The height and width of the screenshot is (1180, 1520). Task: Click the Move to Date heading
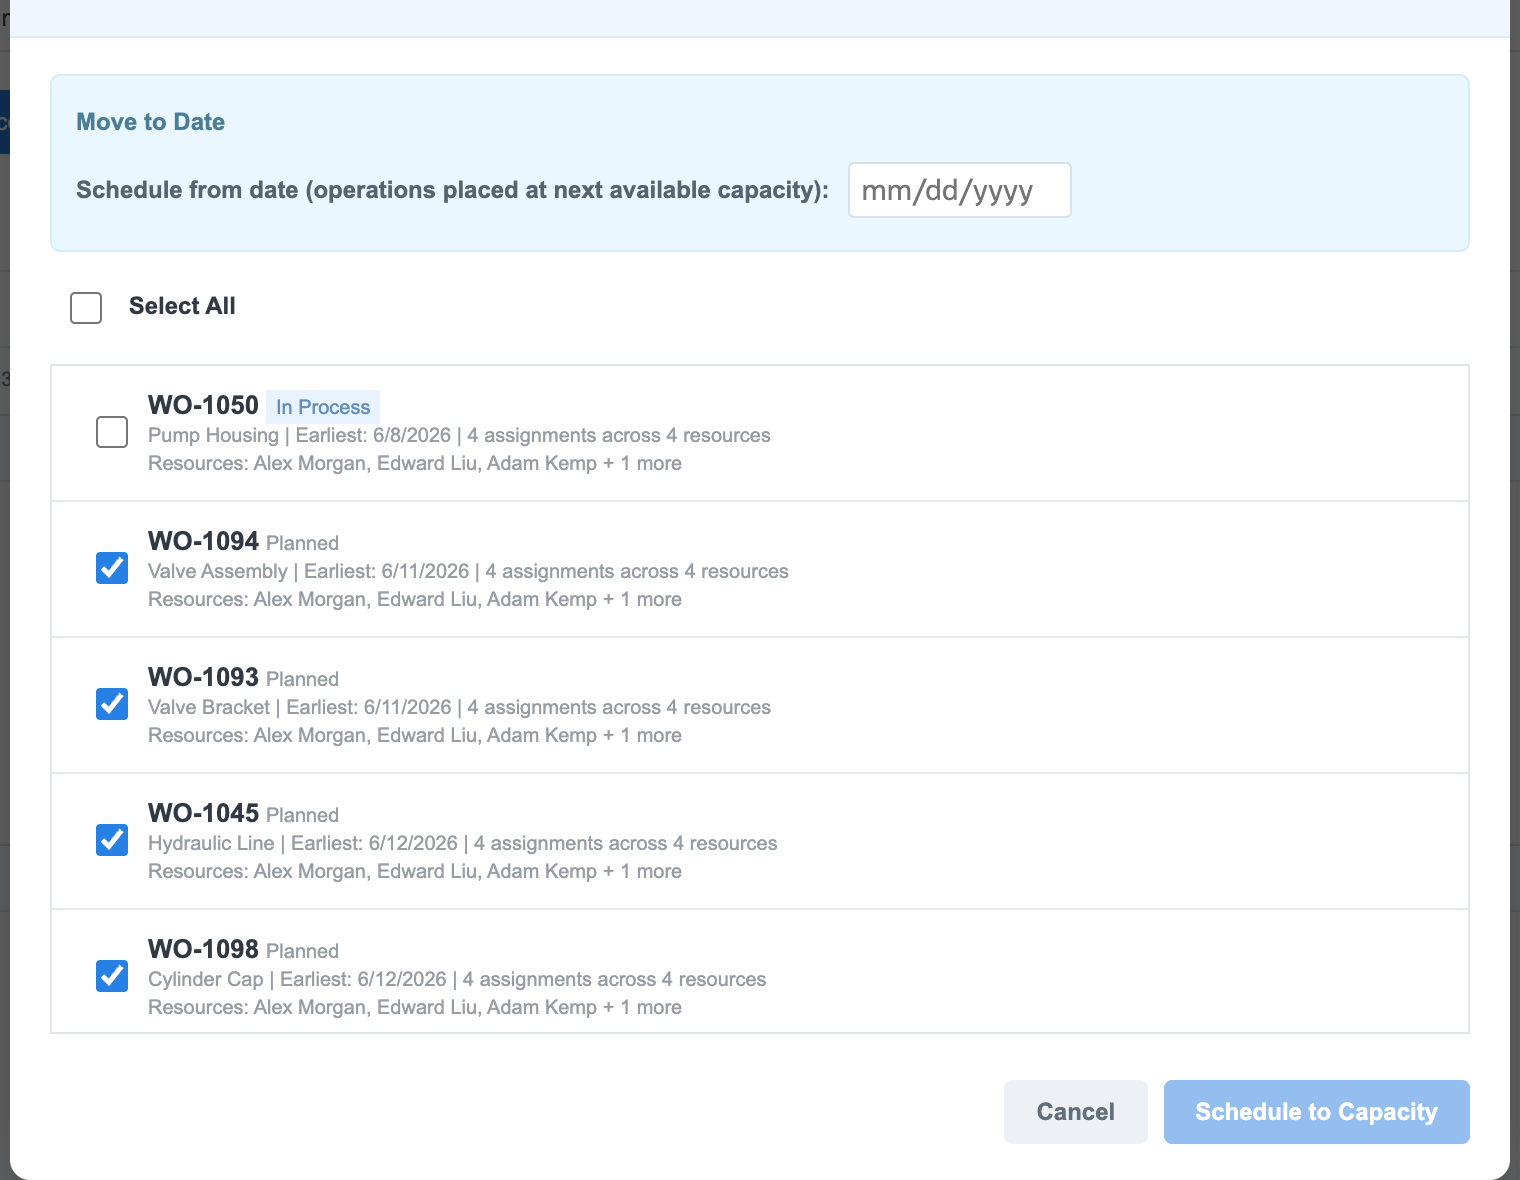(x=151, y=122)
